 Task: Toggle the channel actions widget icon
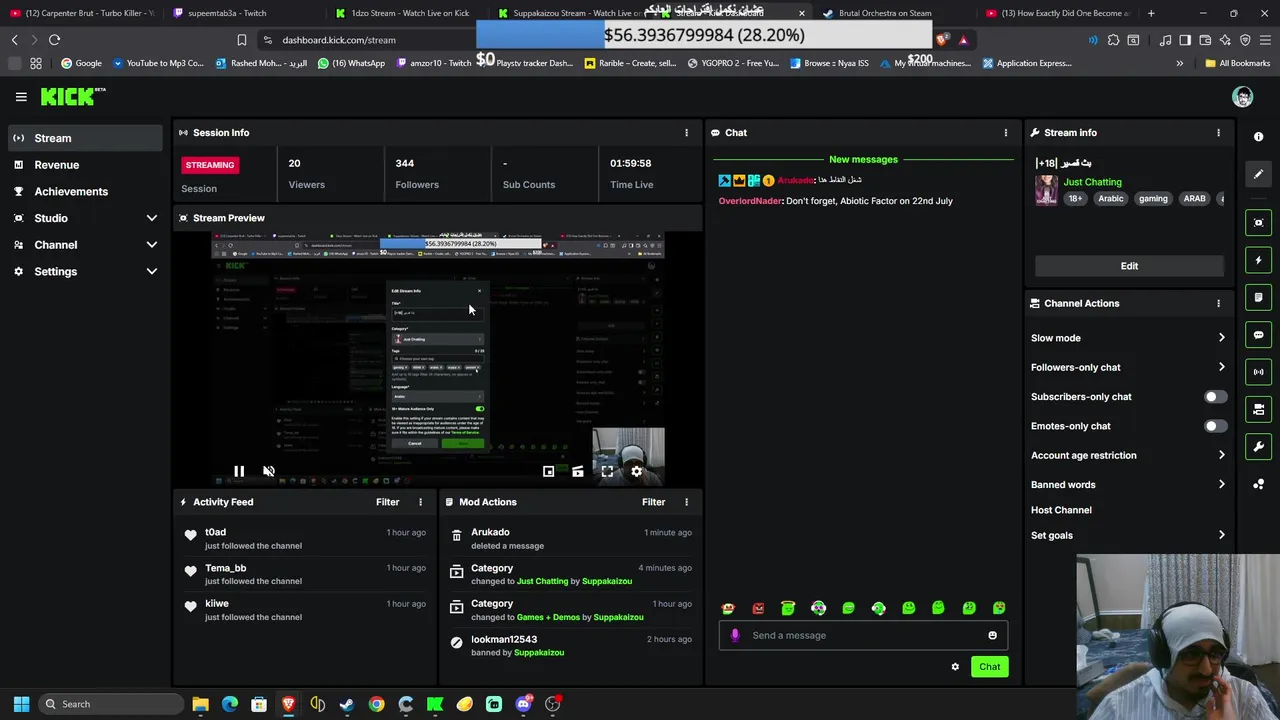click(1258, 409)
